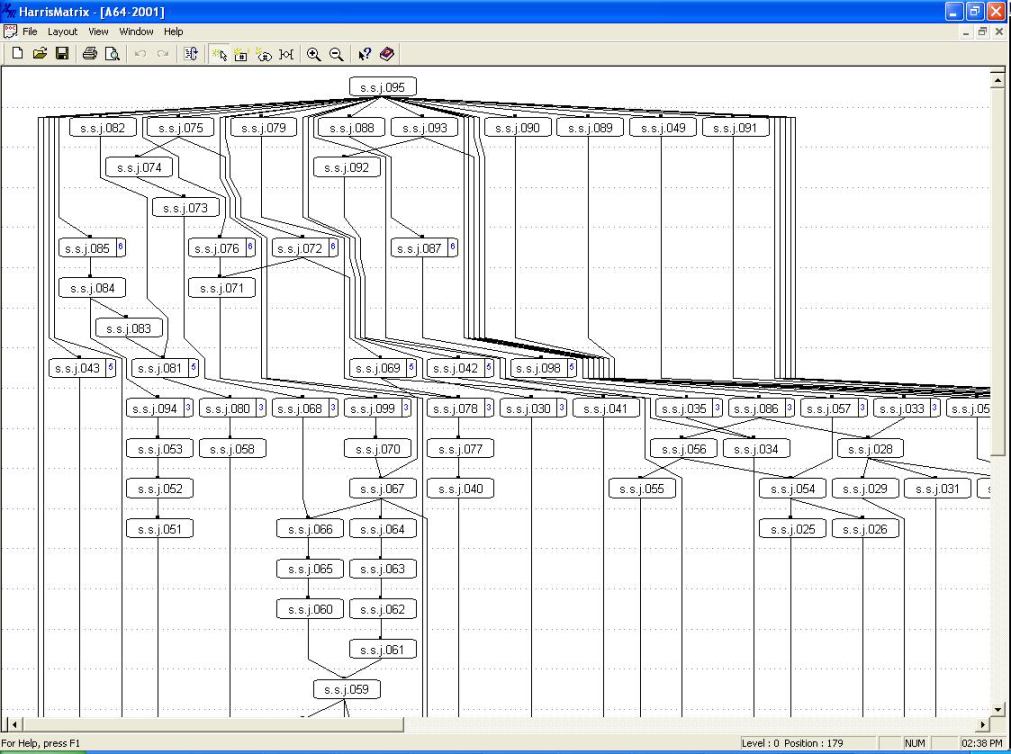Click the small marker beside s.s.j.085
Viewport: 1011px width, 754px height.
point(121,248)
